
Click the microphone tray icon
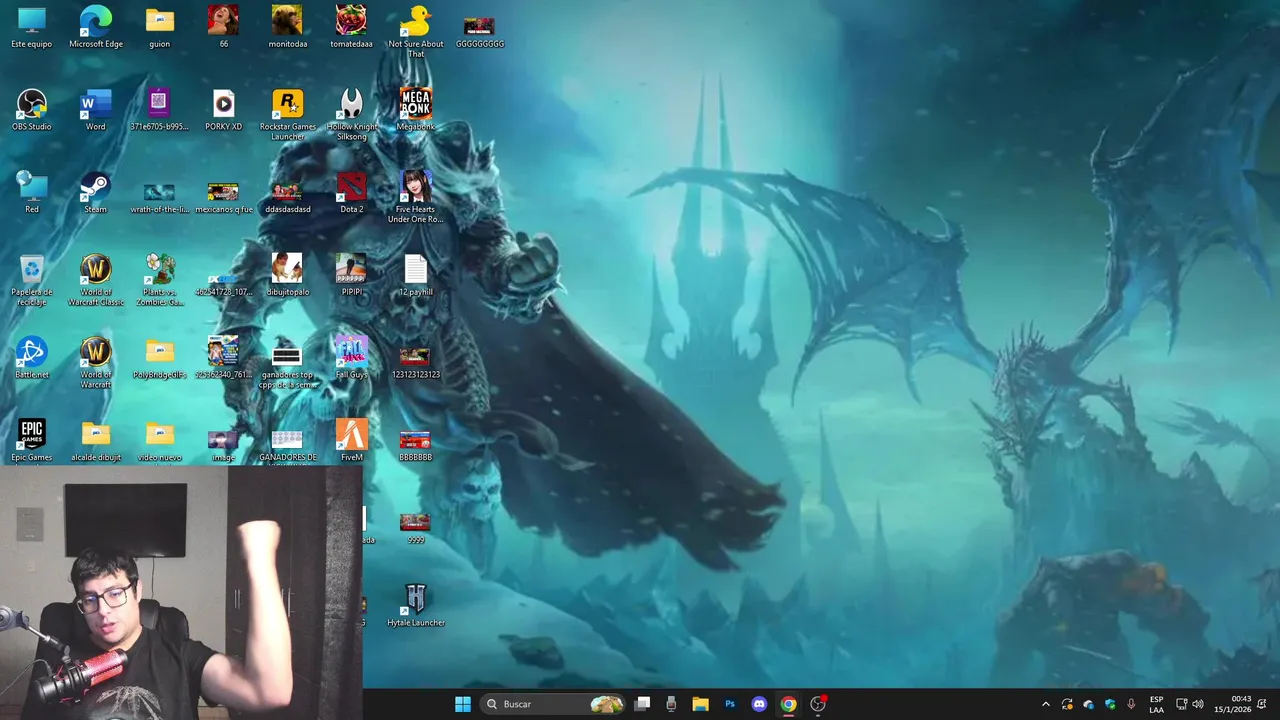(1131, 704)
